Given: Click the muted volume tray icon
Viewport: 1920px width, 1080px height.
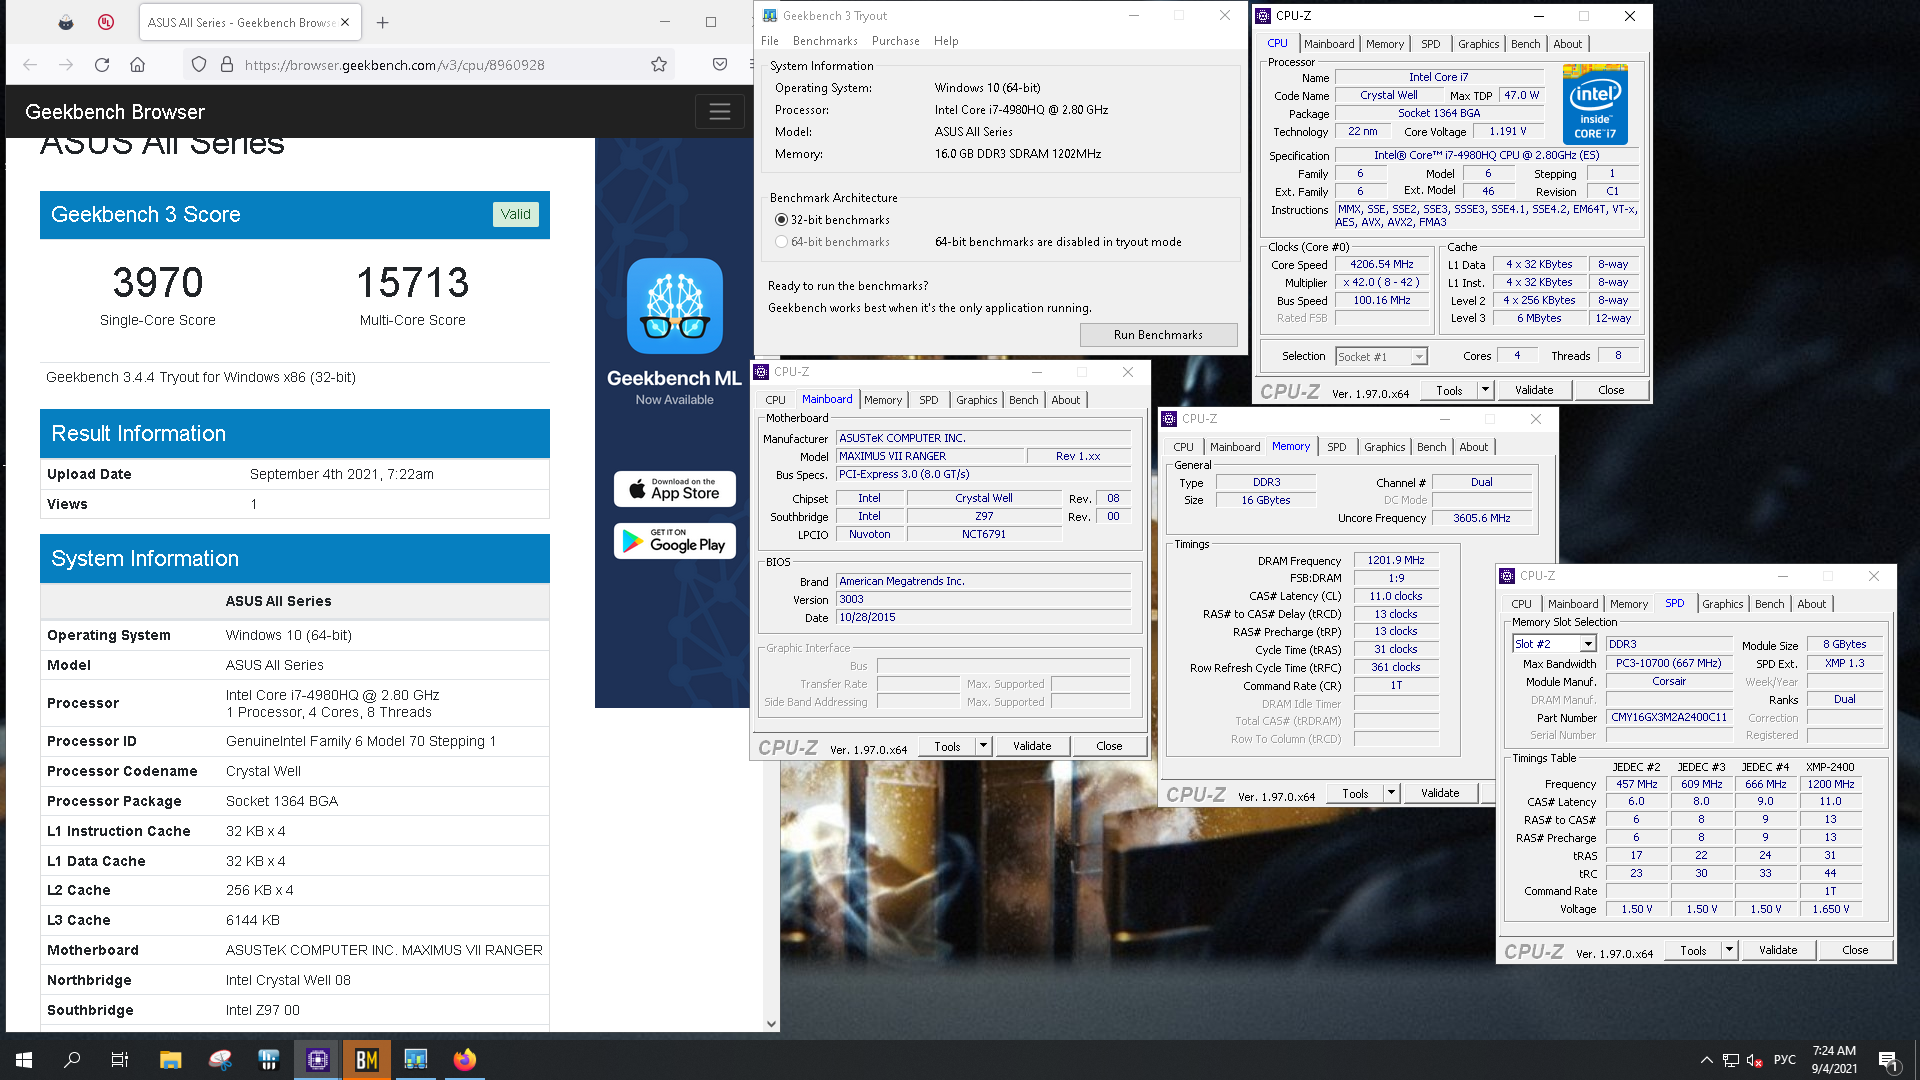Looking at the screenshot, I should point(1755,1060).
